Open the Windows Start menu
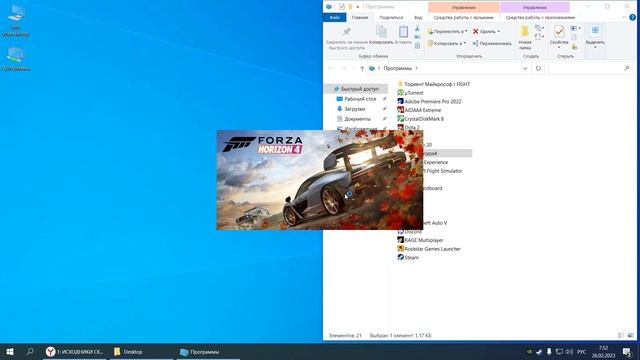Screen dimensions: 640x360 tap(10, 352)
